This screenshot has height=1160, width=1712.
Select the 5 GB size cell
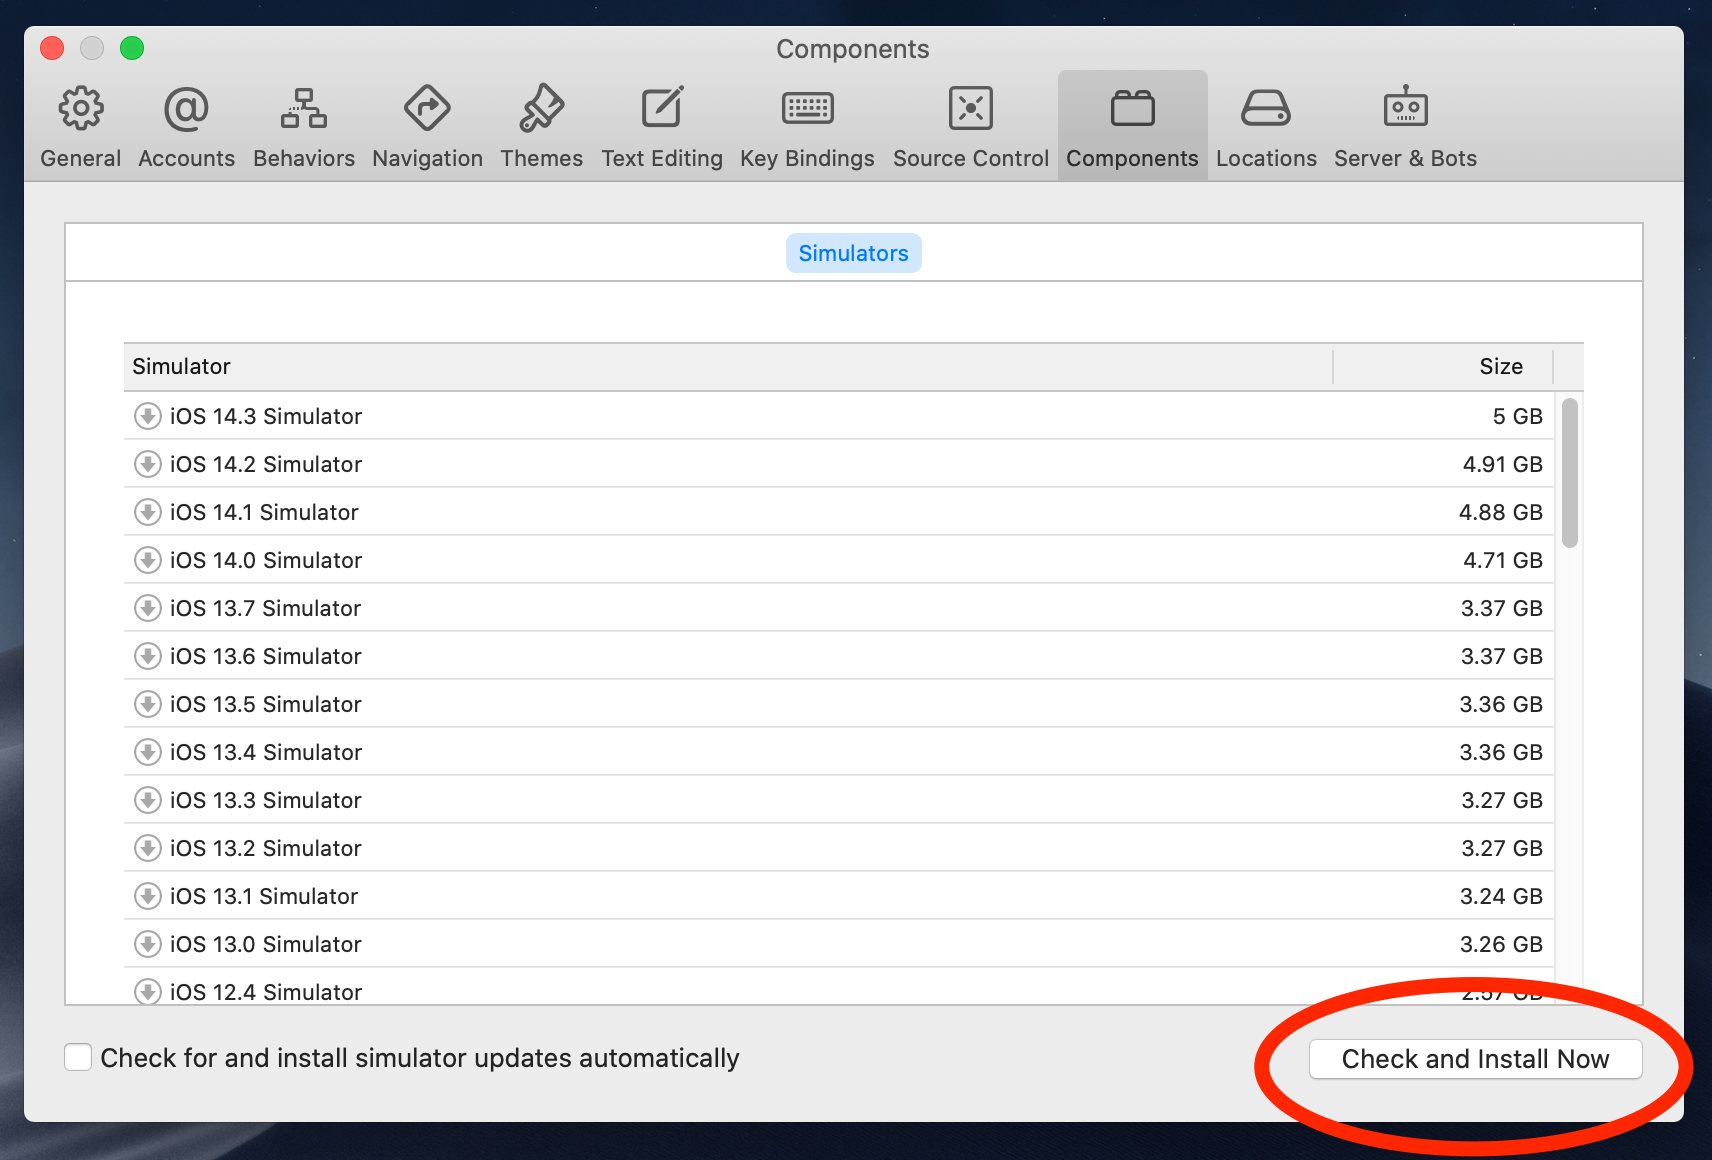coord(1517,416)
